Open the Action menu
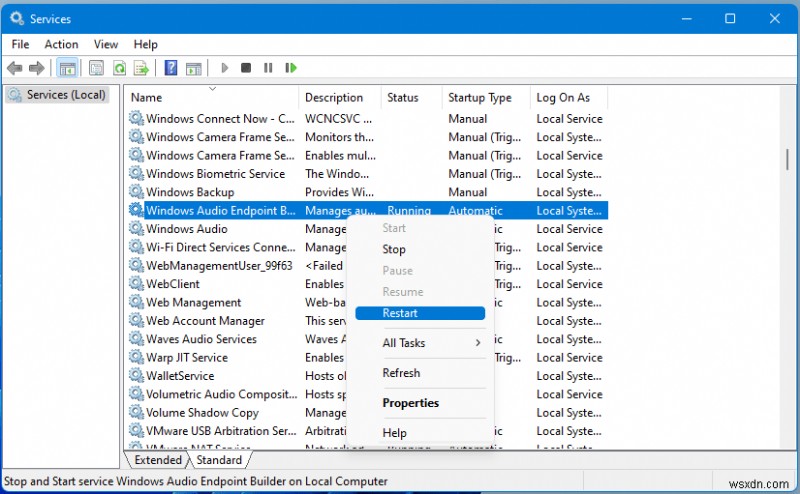This screenshot has width=800, height=494. point(61,44)
